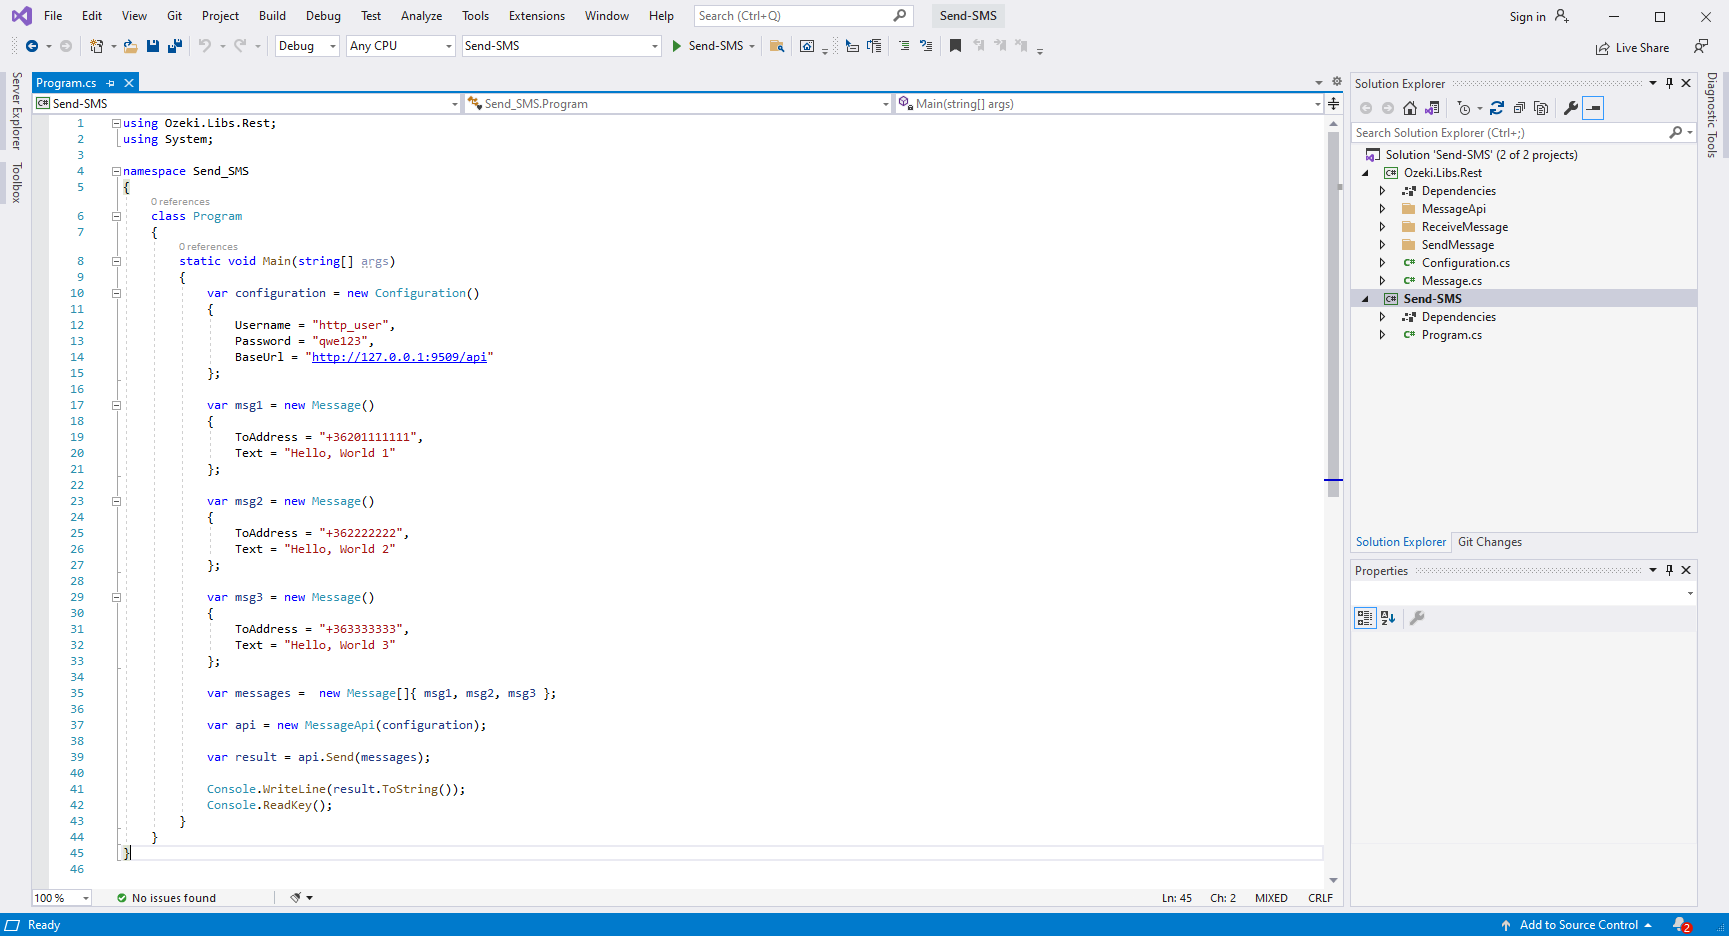Toggle Preview Selected Items in Solution Explorer
Screen dimensions: 1729x936
pos(1594,108)
